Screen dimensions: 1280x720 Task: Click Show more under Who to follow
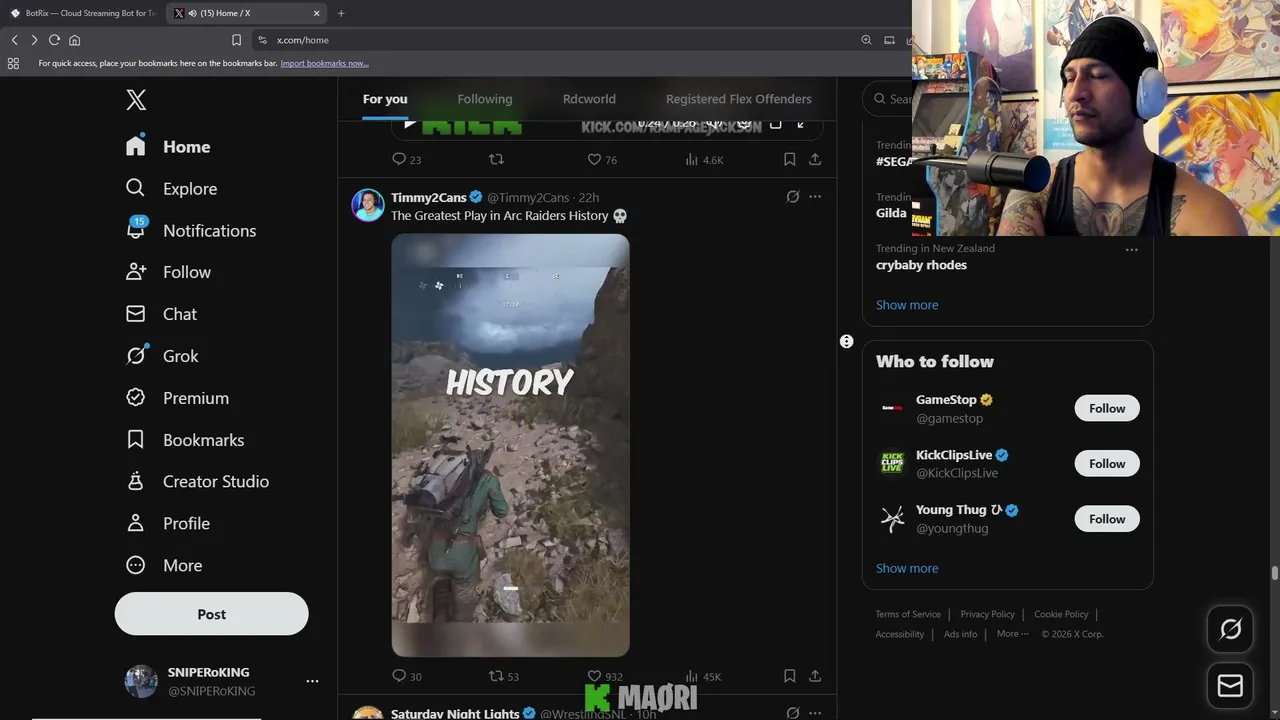point(907,568)
